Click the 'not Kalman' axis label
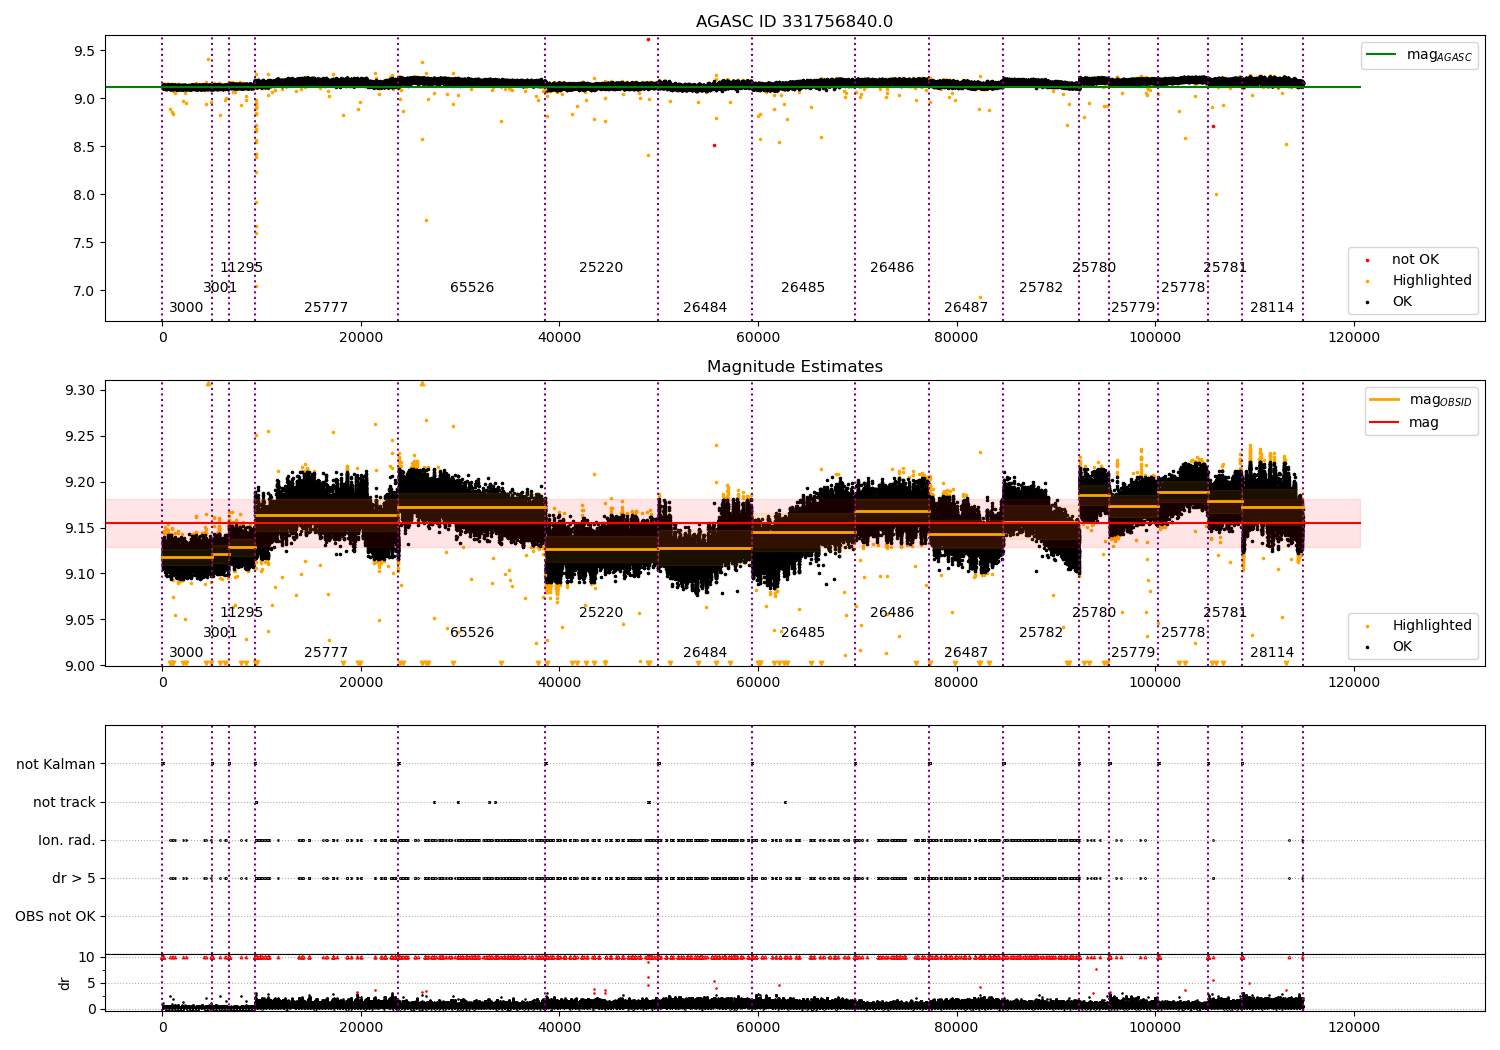This screenshot has height=1050, width=1500. 56,764
